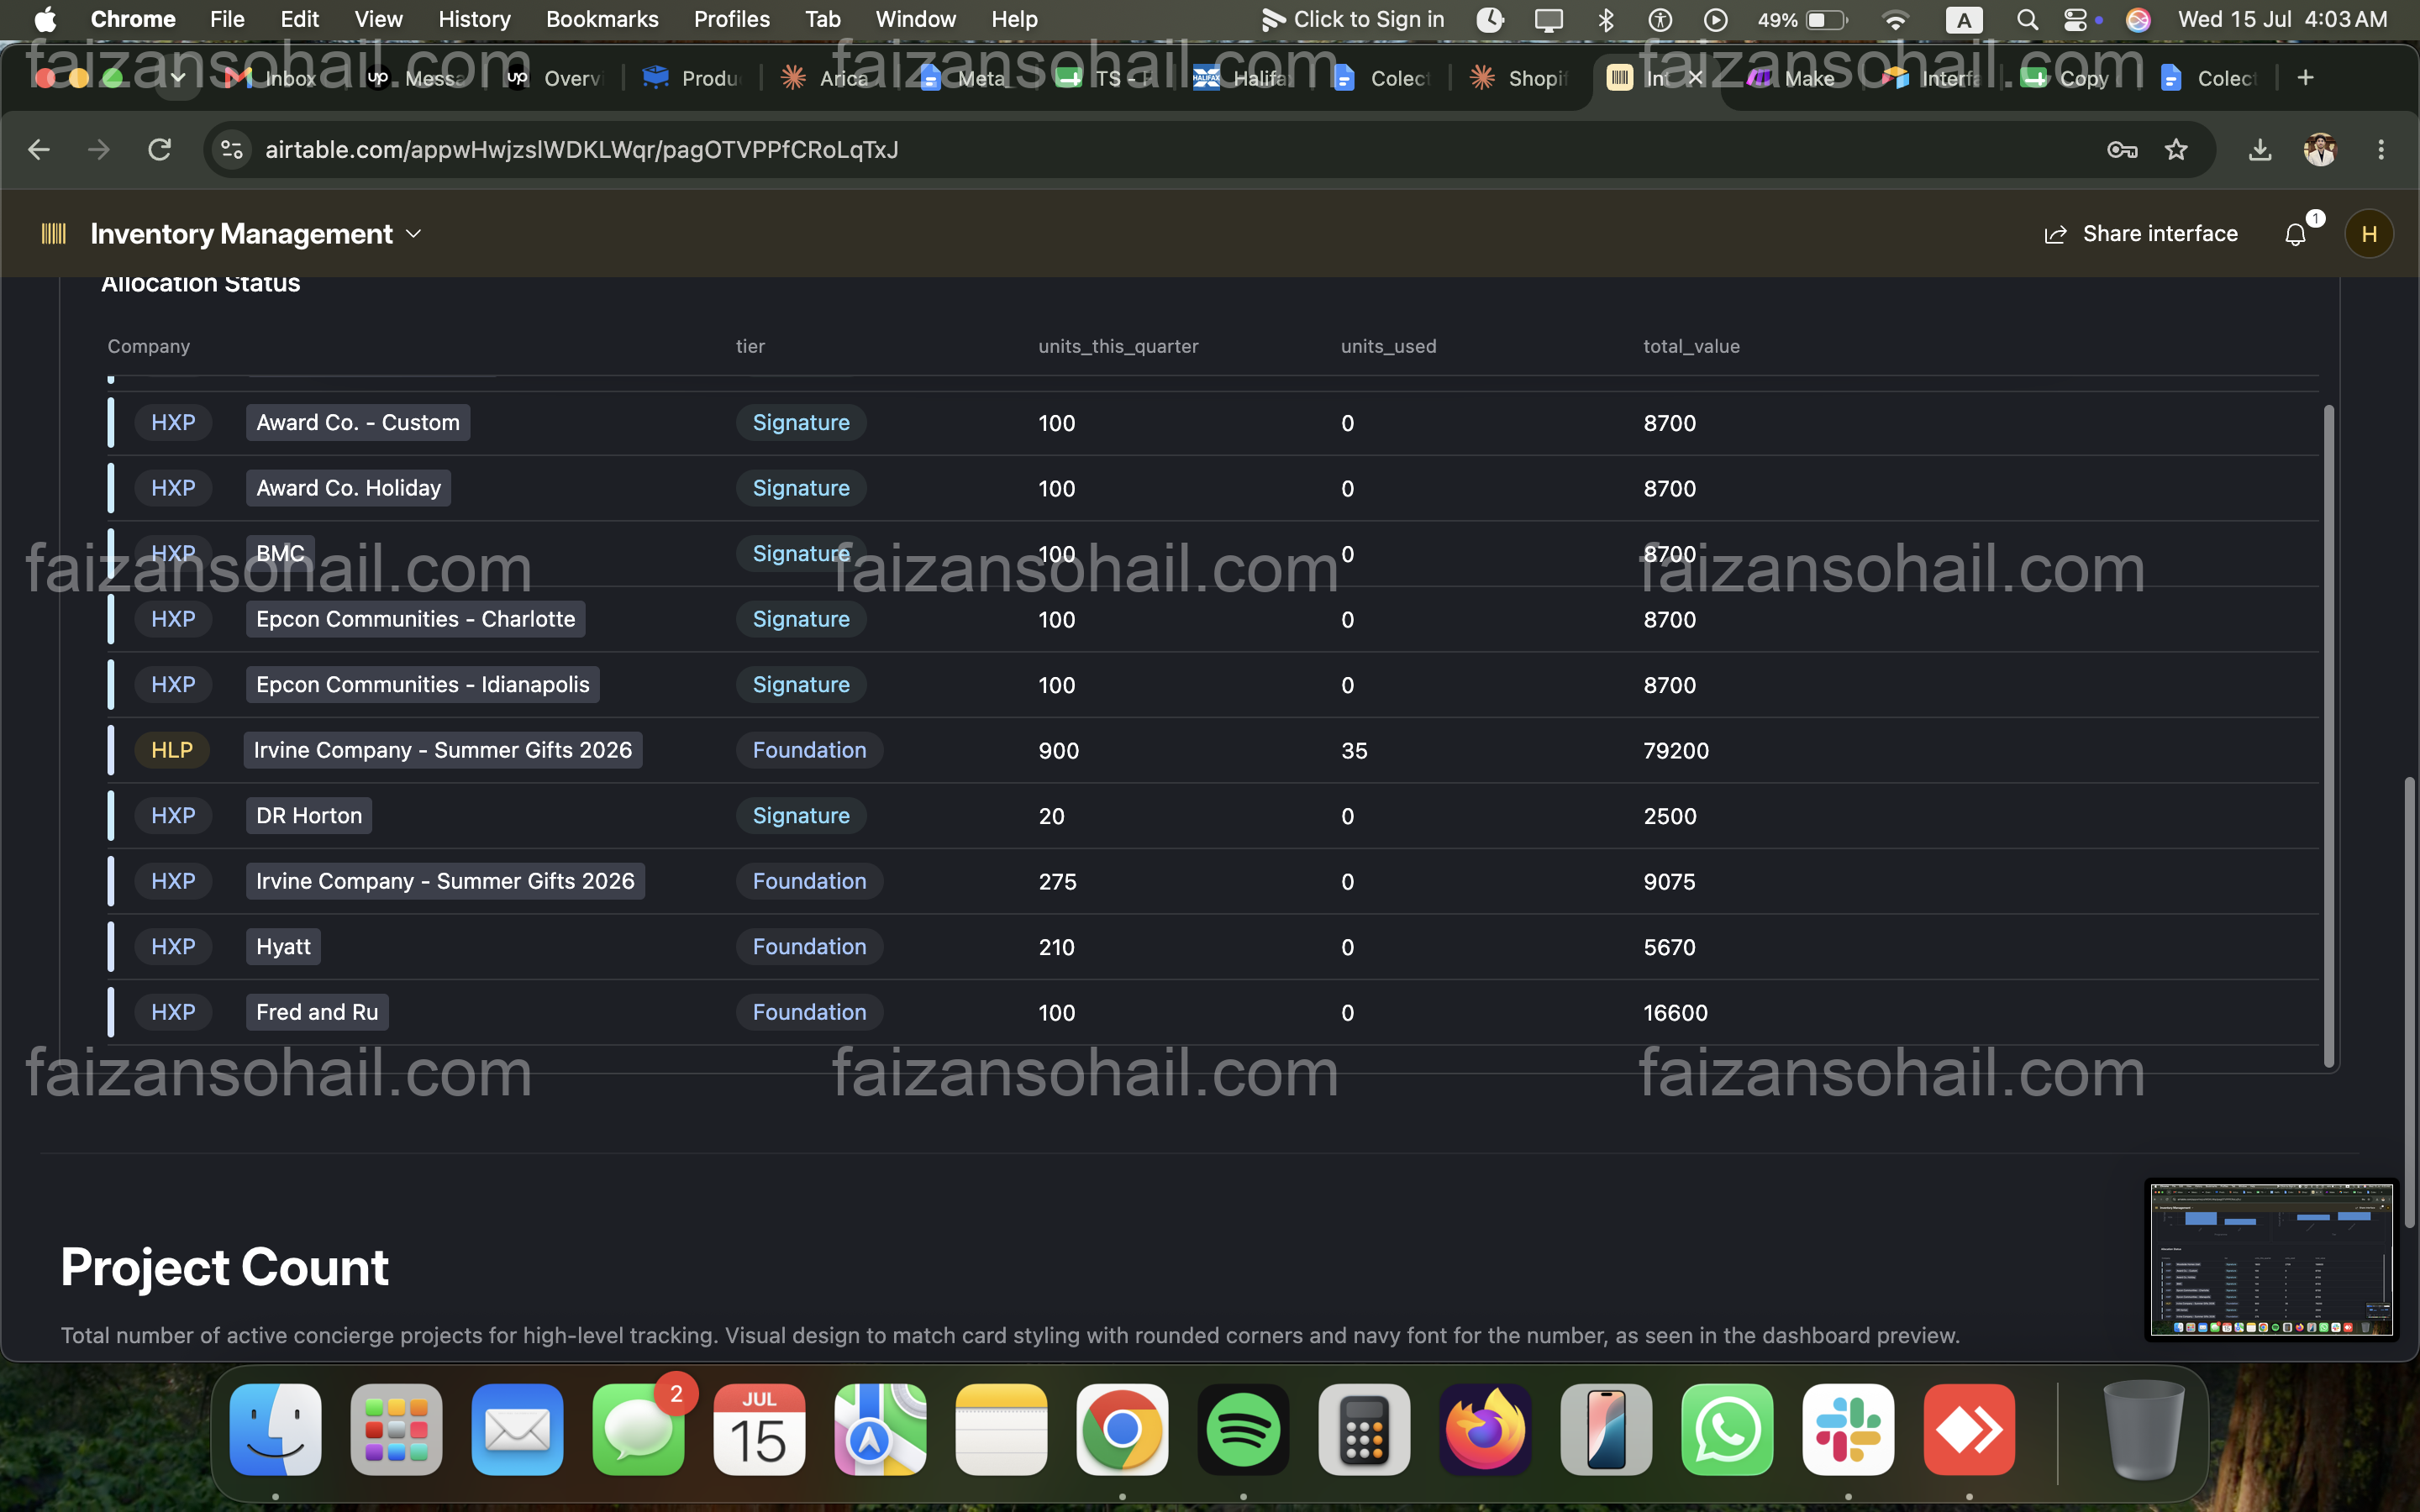This screenshot has height=1512, width=2420.
Task: Click the Inventory Management barcode icon
Action: pos(53,233)
